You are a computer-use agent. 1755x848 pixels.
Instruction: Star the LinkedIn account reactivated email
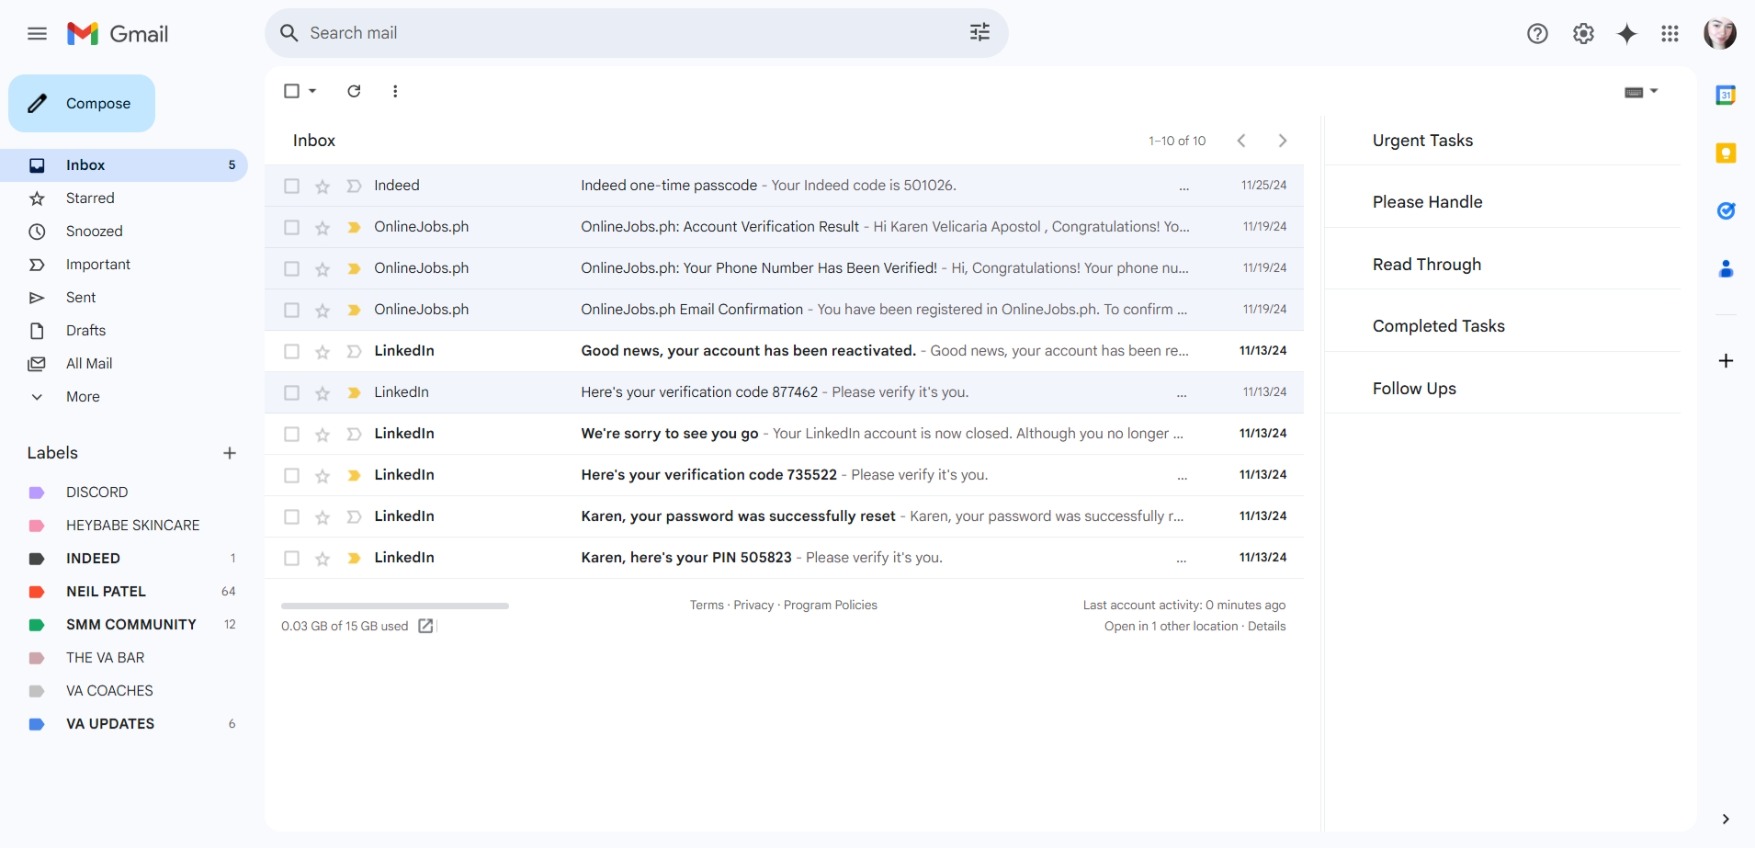322,352
